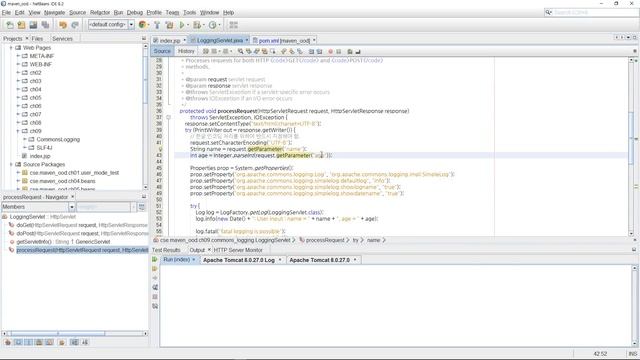Viewport: 640px width, 360px height.
Task: Click the Clean and Build Project icon
Action: click(169, 25)
